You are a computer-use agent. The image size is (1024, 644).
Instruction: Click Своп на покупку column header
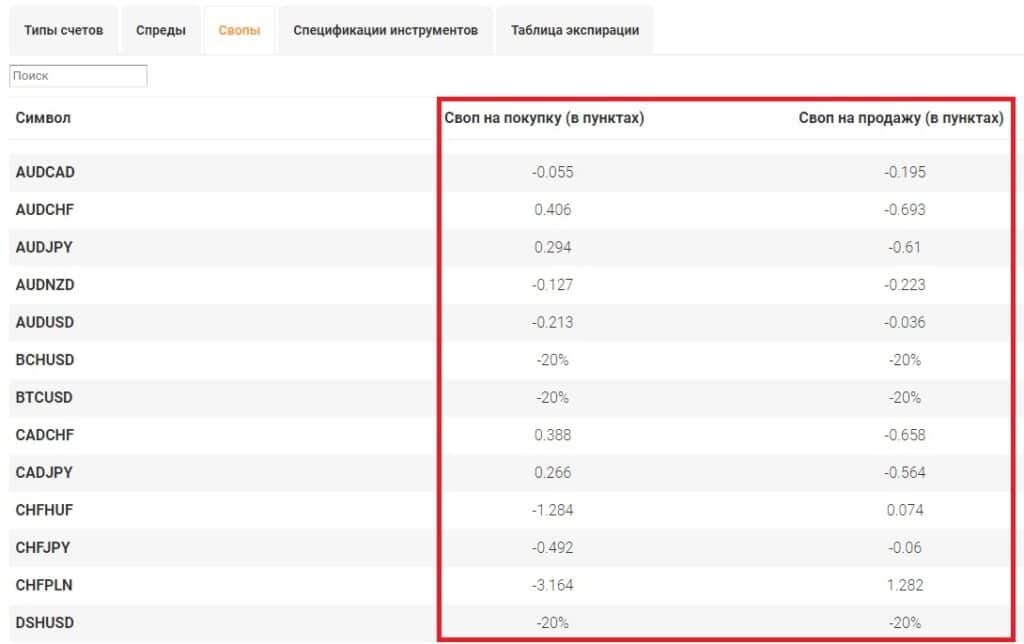[543, 118]
